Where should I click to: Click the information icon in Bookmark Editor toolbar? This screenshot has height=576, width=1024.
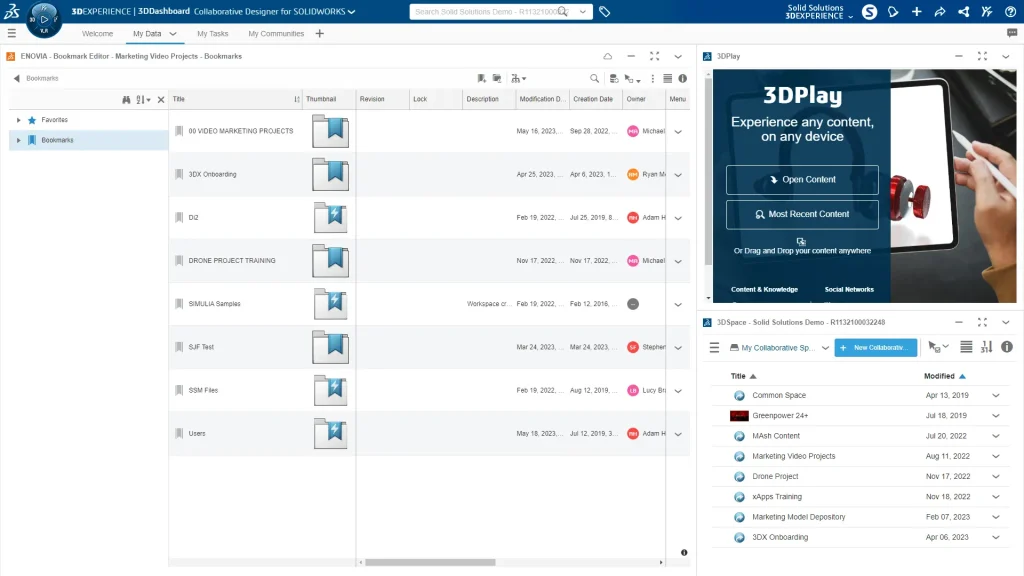coord(682,78)
